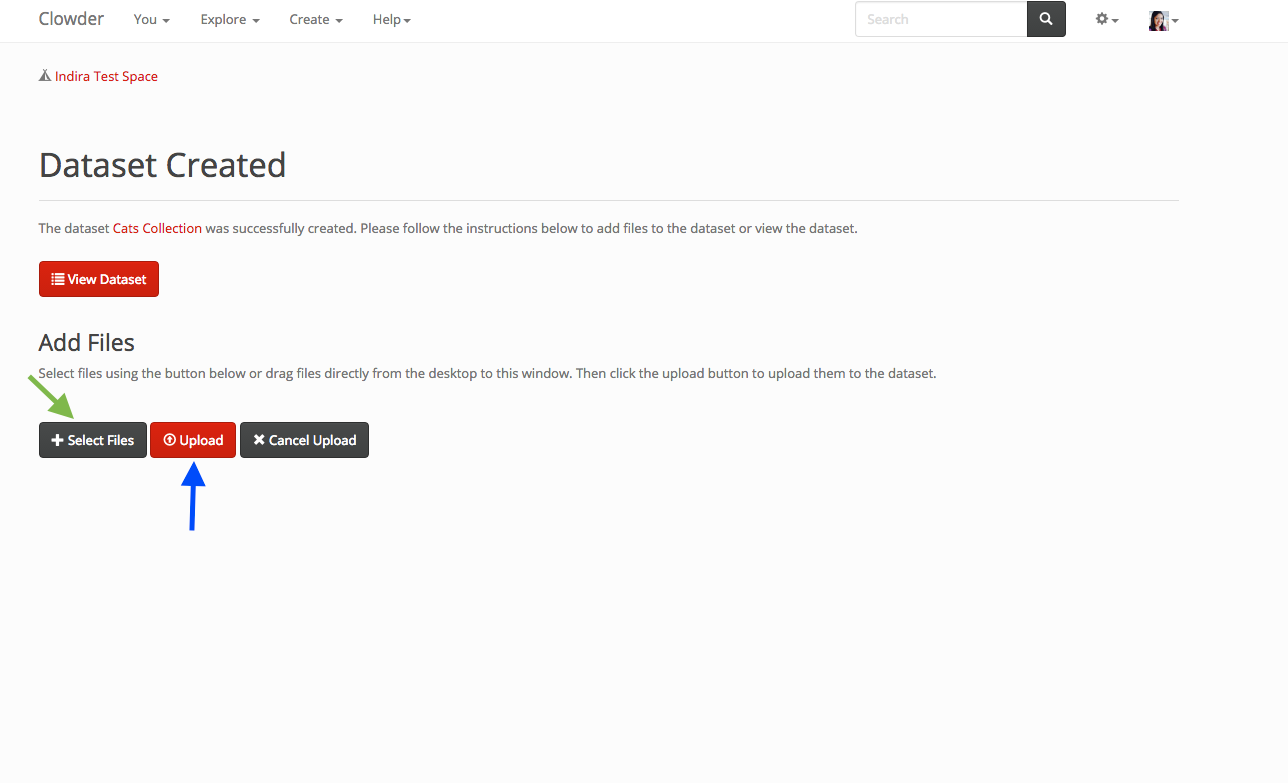Open the Indira Test Space link

pyautogui.click(x=106, y=76)
